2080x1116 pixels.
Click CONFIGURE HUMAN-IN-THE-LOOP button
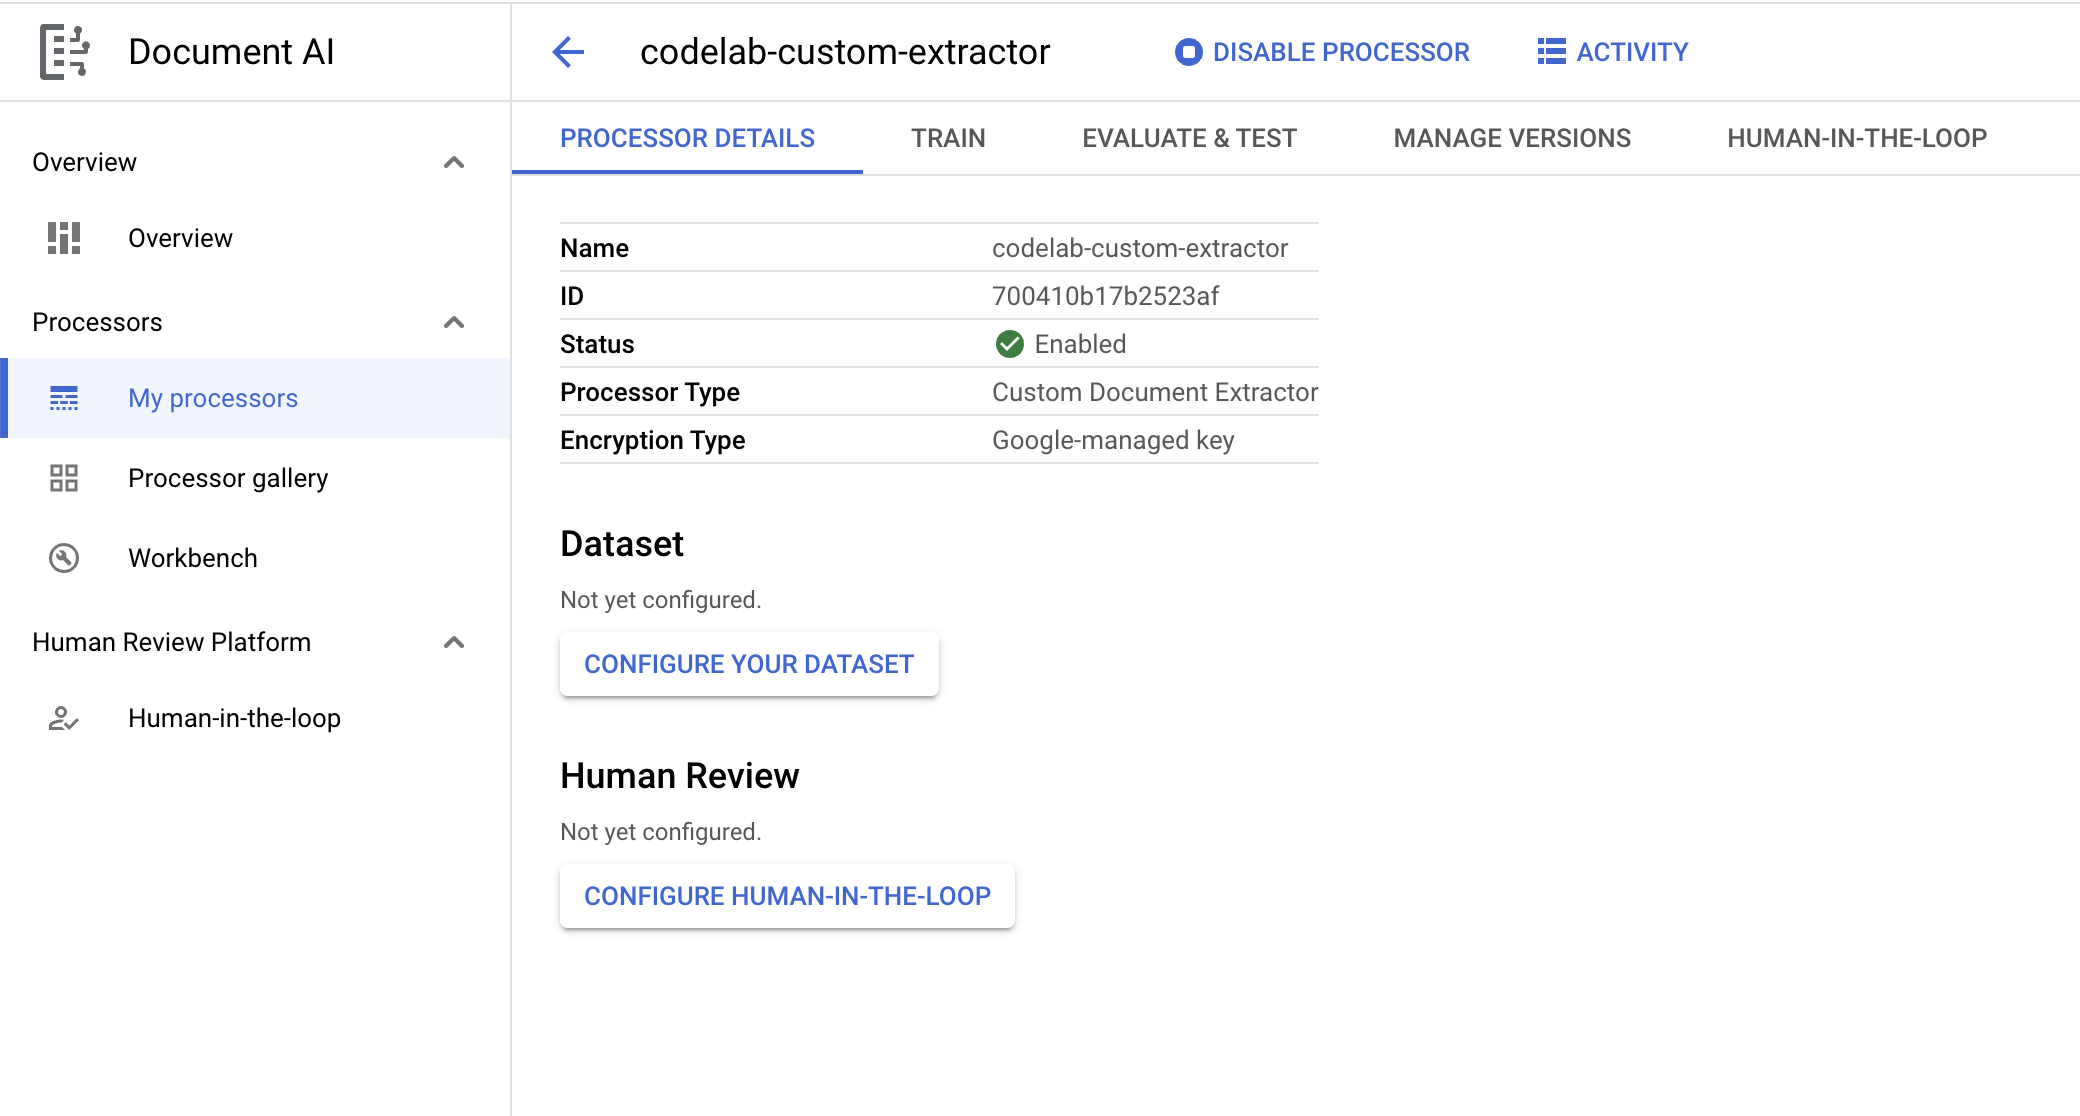click(786, 894)
